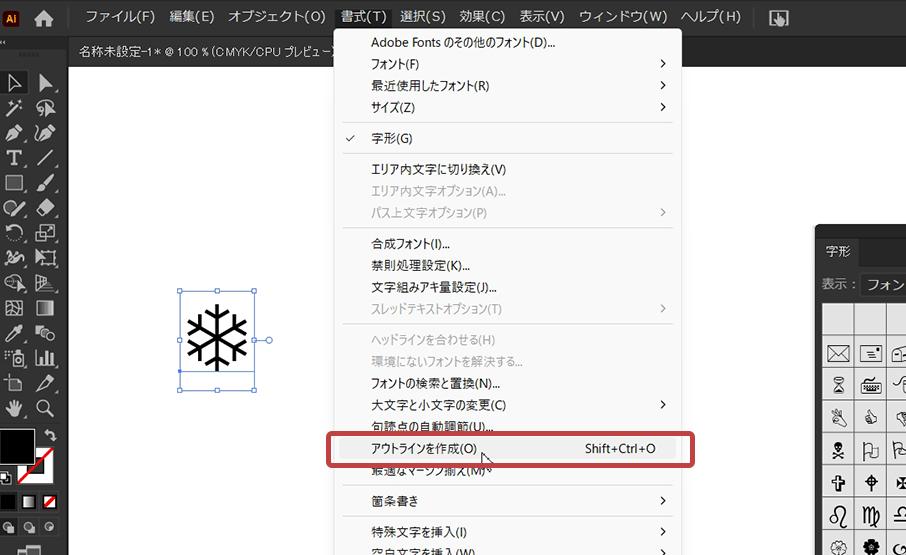This screenshot has width=906, height=555.
Task: Apply solid Color mode button
Action: pyautogui.click(x=8, y=502)
